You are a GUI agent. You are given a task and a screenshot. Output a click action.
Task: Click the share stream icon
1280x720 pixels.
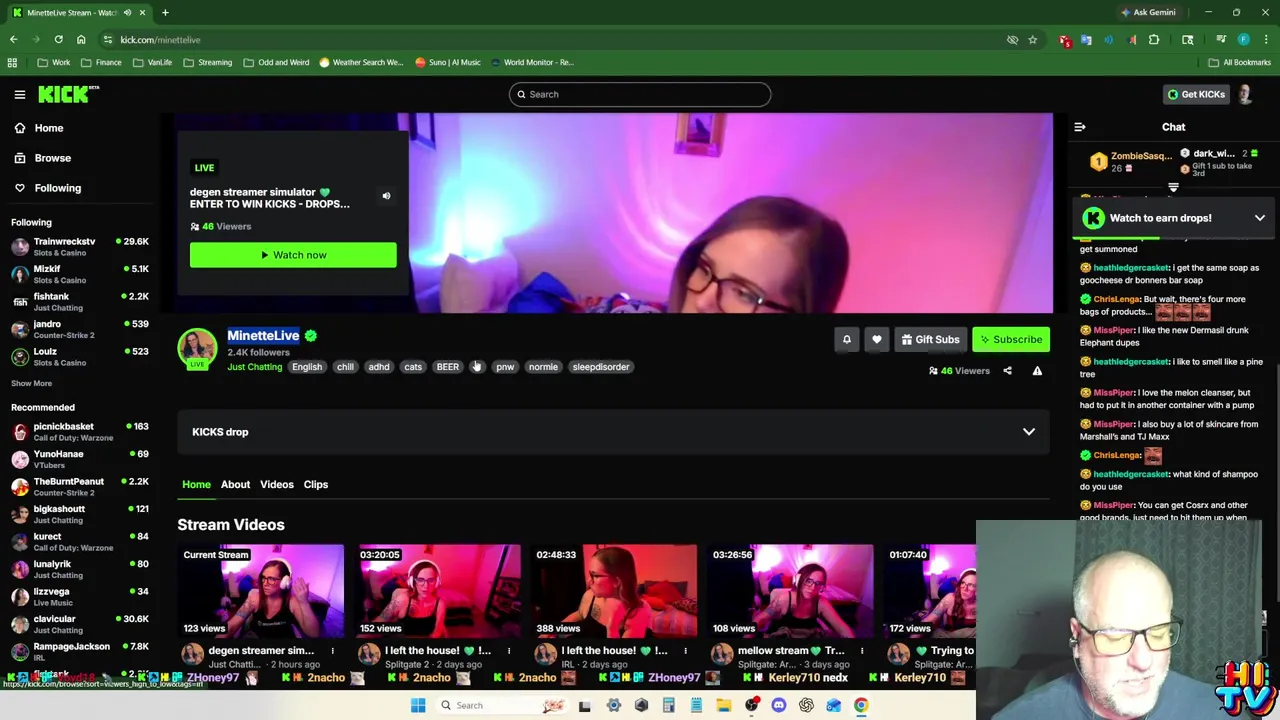click(x=1007, y=371)
